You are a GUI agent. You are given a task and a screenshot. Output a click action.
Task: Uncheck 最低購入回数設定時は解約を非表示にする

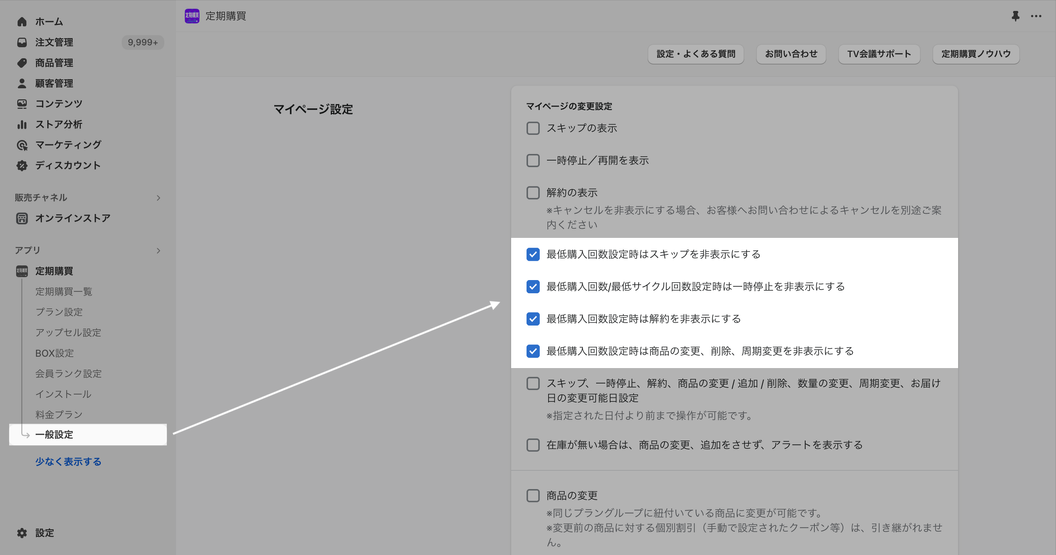pyautogui.click(x=533, y=319)
